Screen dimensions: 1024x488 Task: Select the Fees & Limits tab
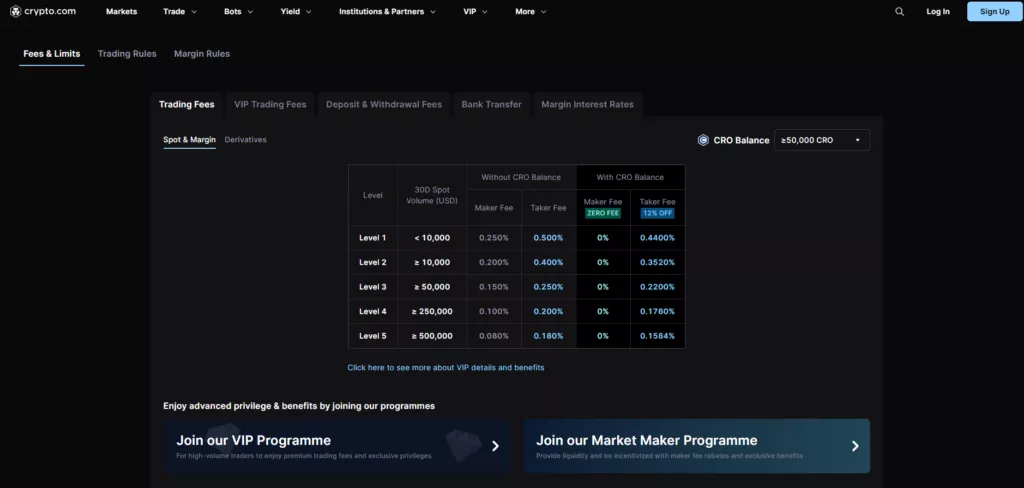(52, 54)
